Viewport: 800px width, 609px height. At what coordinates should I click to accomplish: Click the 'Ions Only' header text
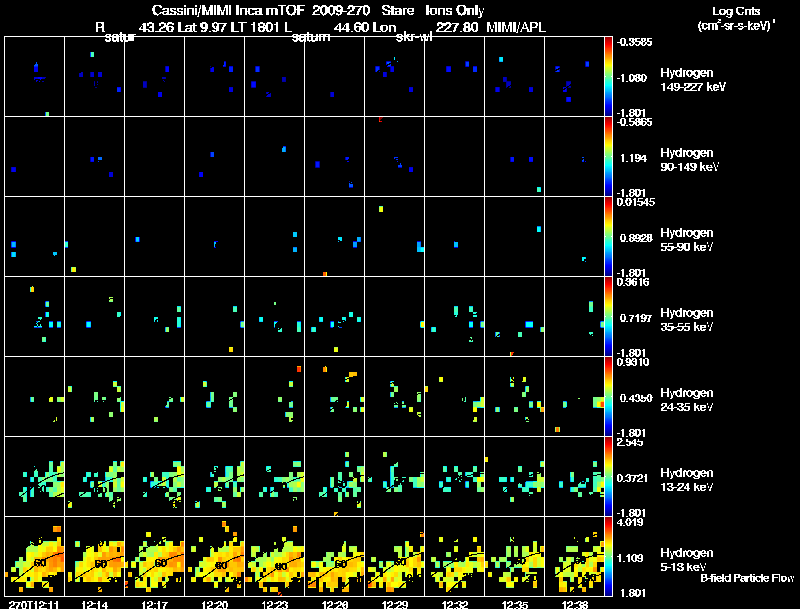[x=454, y=10]
